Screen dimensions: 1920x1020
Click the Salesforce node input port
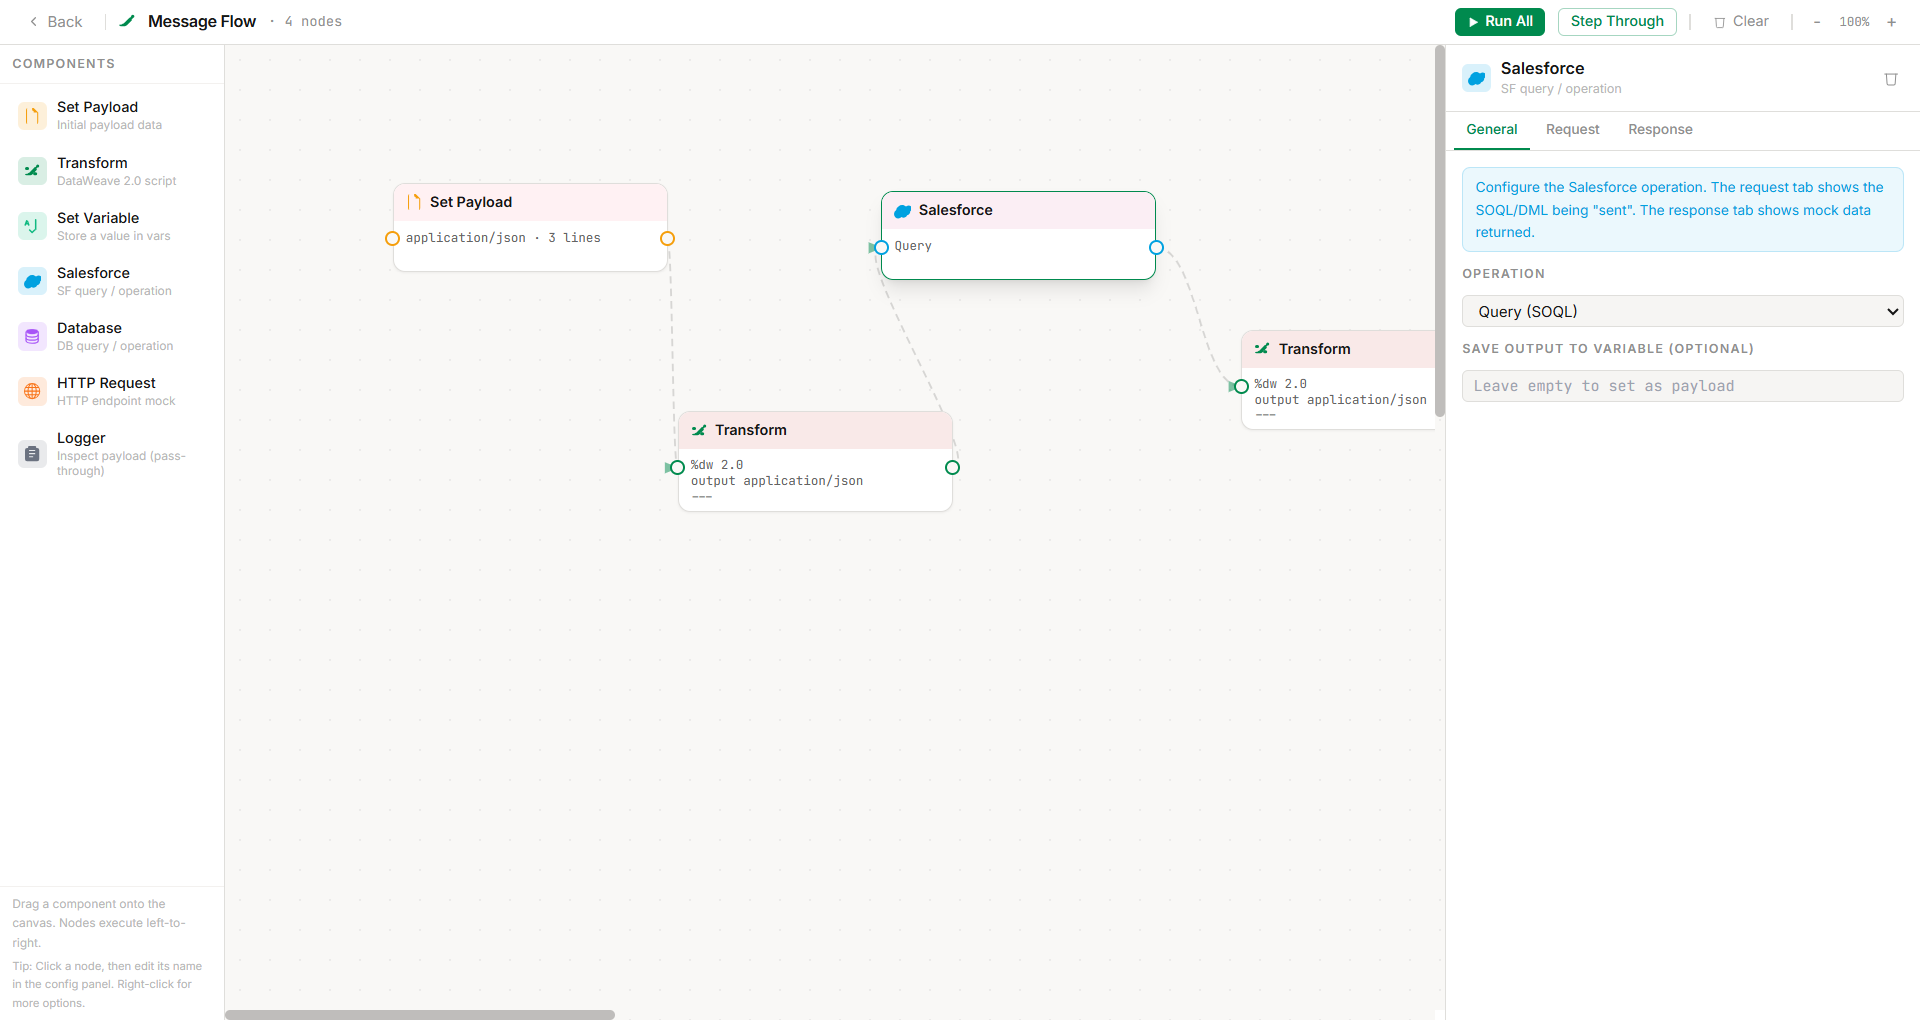[881, 247]
